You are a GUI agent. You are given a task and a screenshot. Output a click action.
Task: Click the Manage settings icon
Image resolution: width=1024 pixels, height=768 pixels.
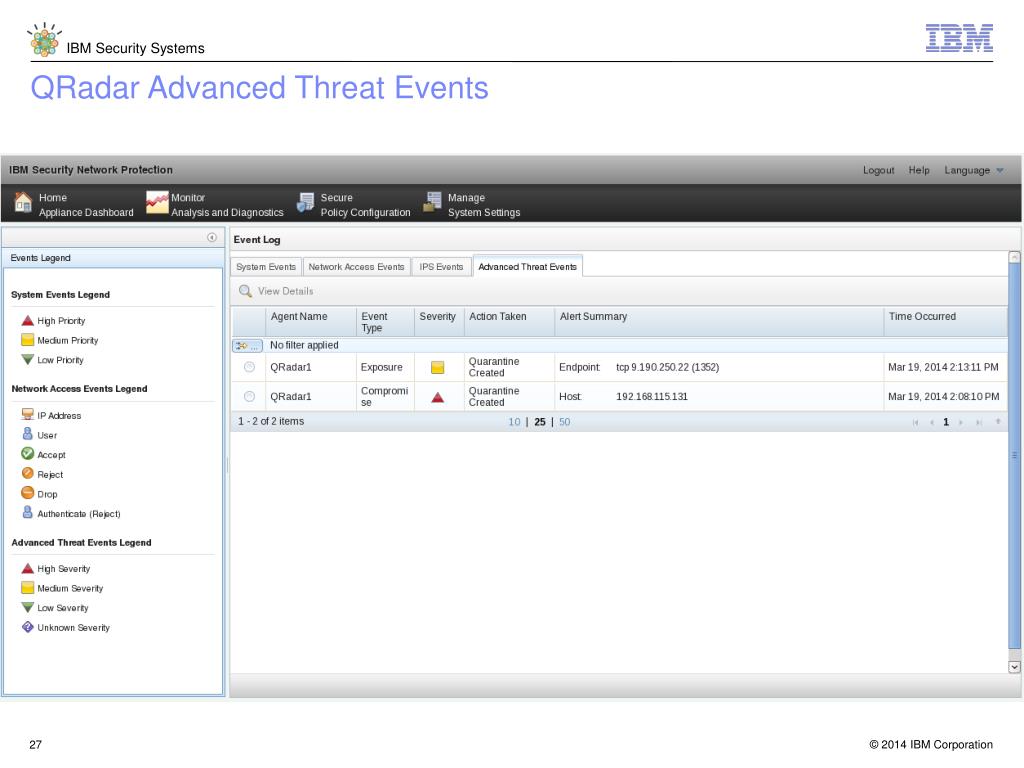[x=432, y=202]
